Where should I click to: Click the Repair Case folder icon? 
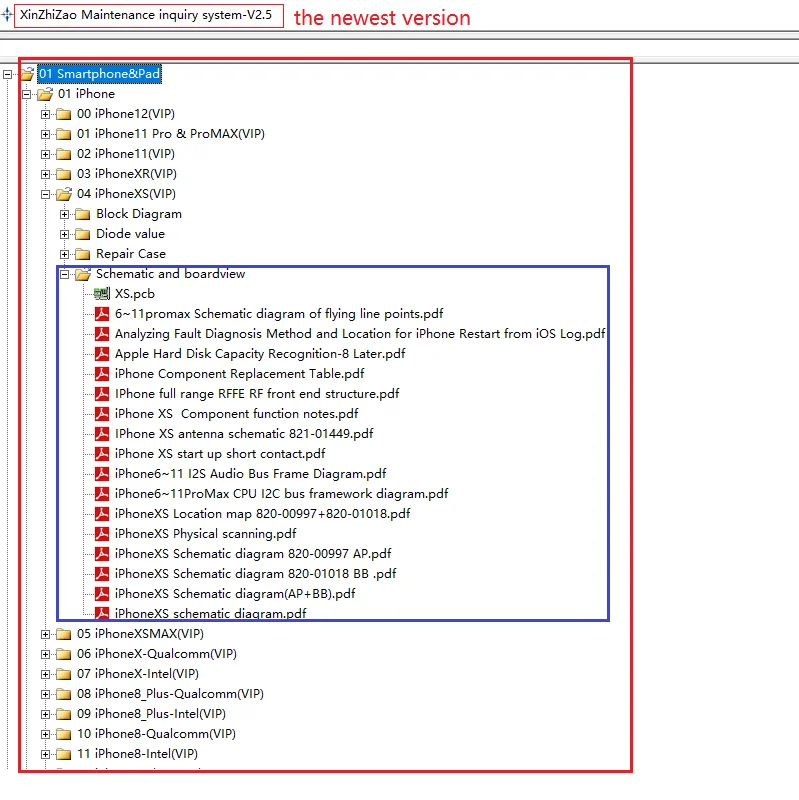point(83,254)
